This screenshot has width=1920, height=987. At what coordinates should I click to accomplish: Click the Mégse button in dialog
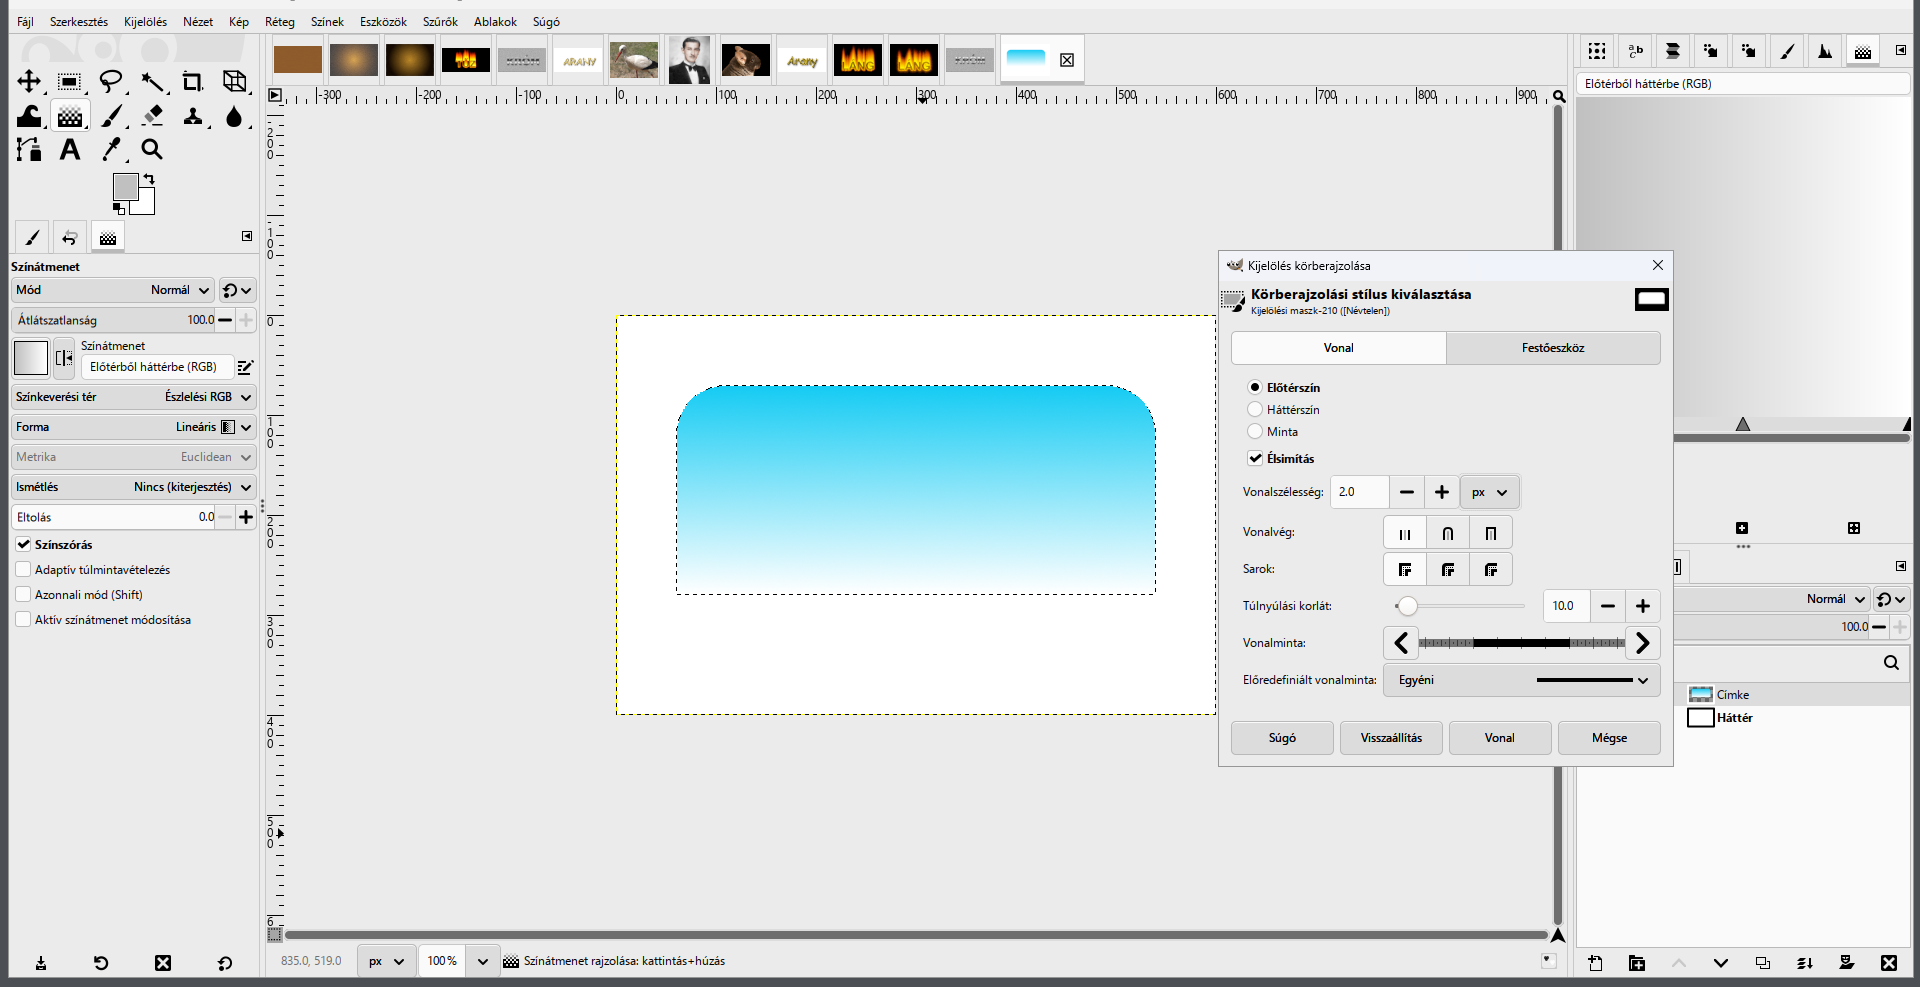1609,738
